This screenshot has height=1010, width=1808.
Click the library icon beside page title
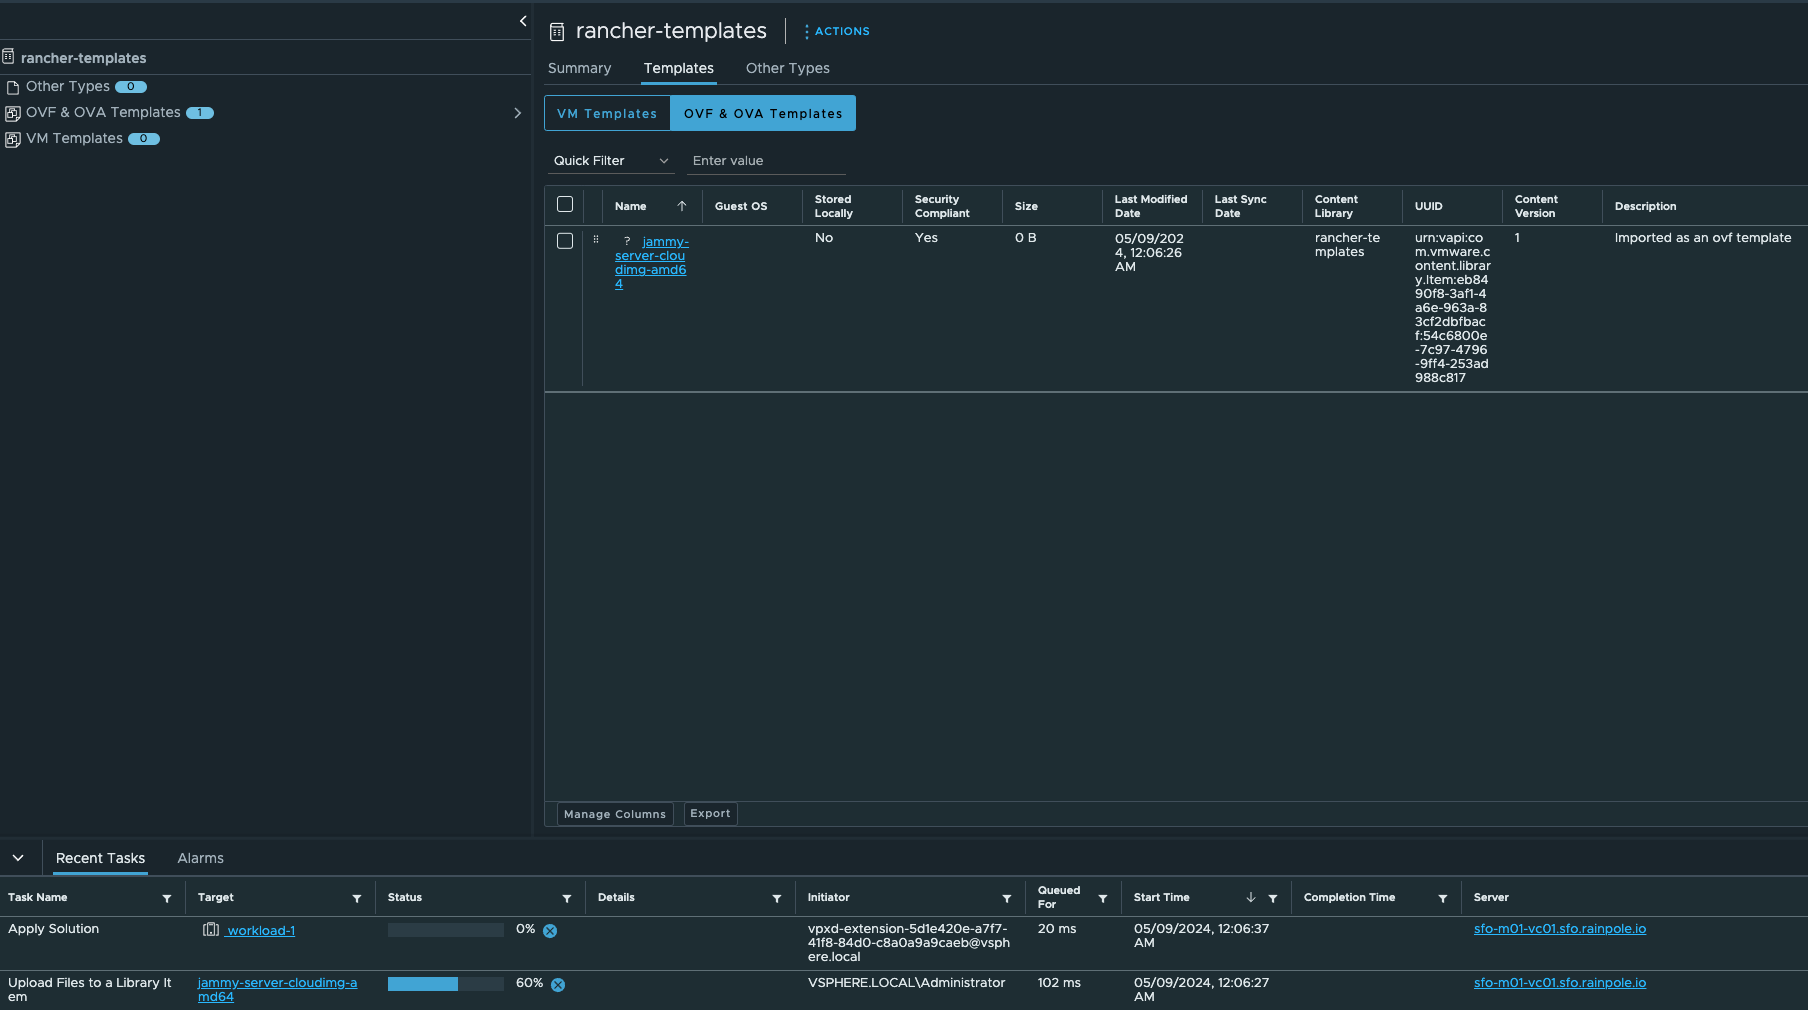(557, 32)
